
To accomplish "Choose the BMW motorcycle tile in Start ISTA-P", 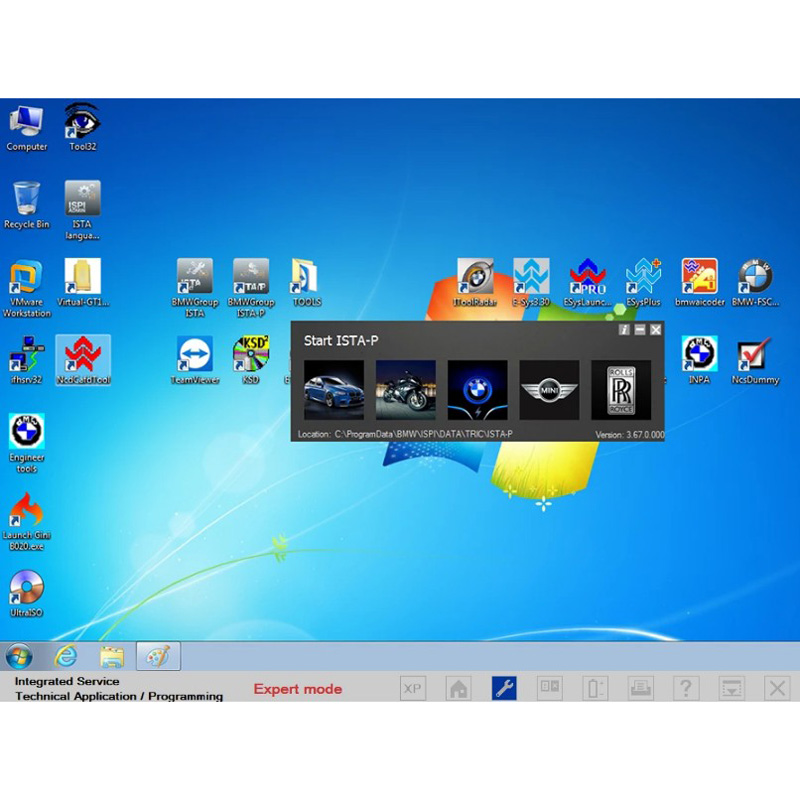I will pos(406,390).
